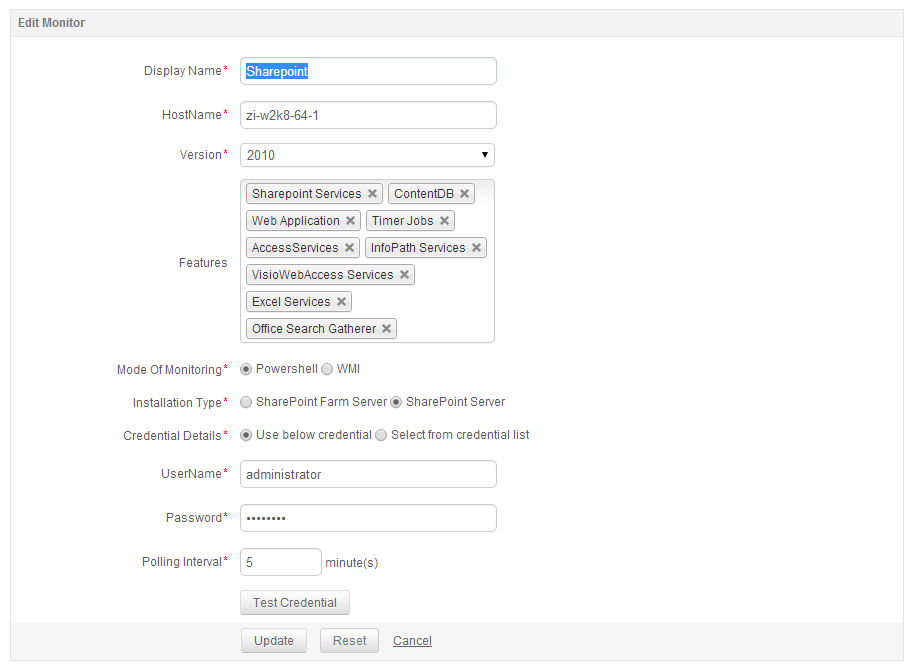This screenshot has height=672, width=912.
Task: Open the Version dropdown showing 2010
Action: 368,155
